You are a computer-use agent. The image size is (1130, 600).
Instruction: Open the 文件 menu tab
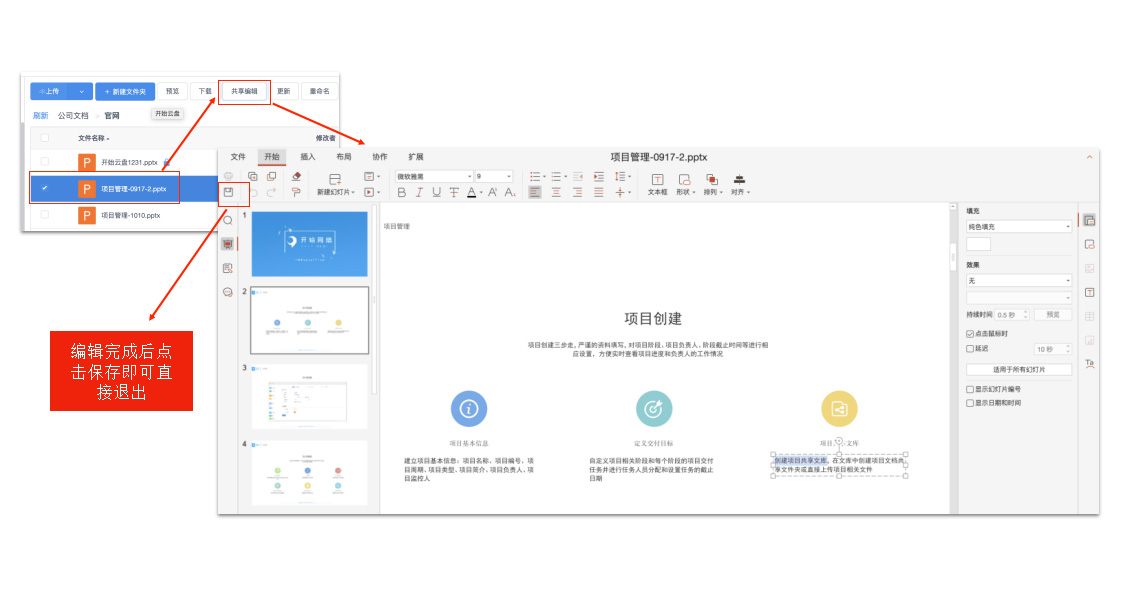(238, 157)
